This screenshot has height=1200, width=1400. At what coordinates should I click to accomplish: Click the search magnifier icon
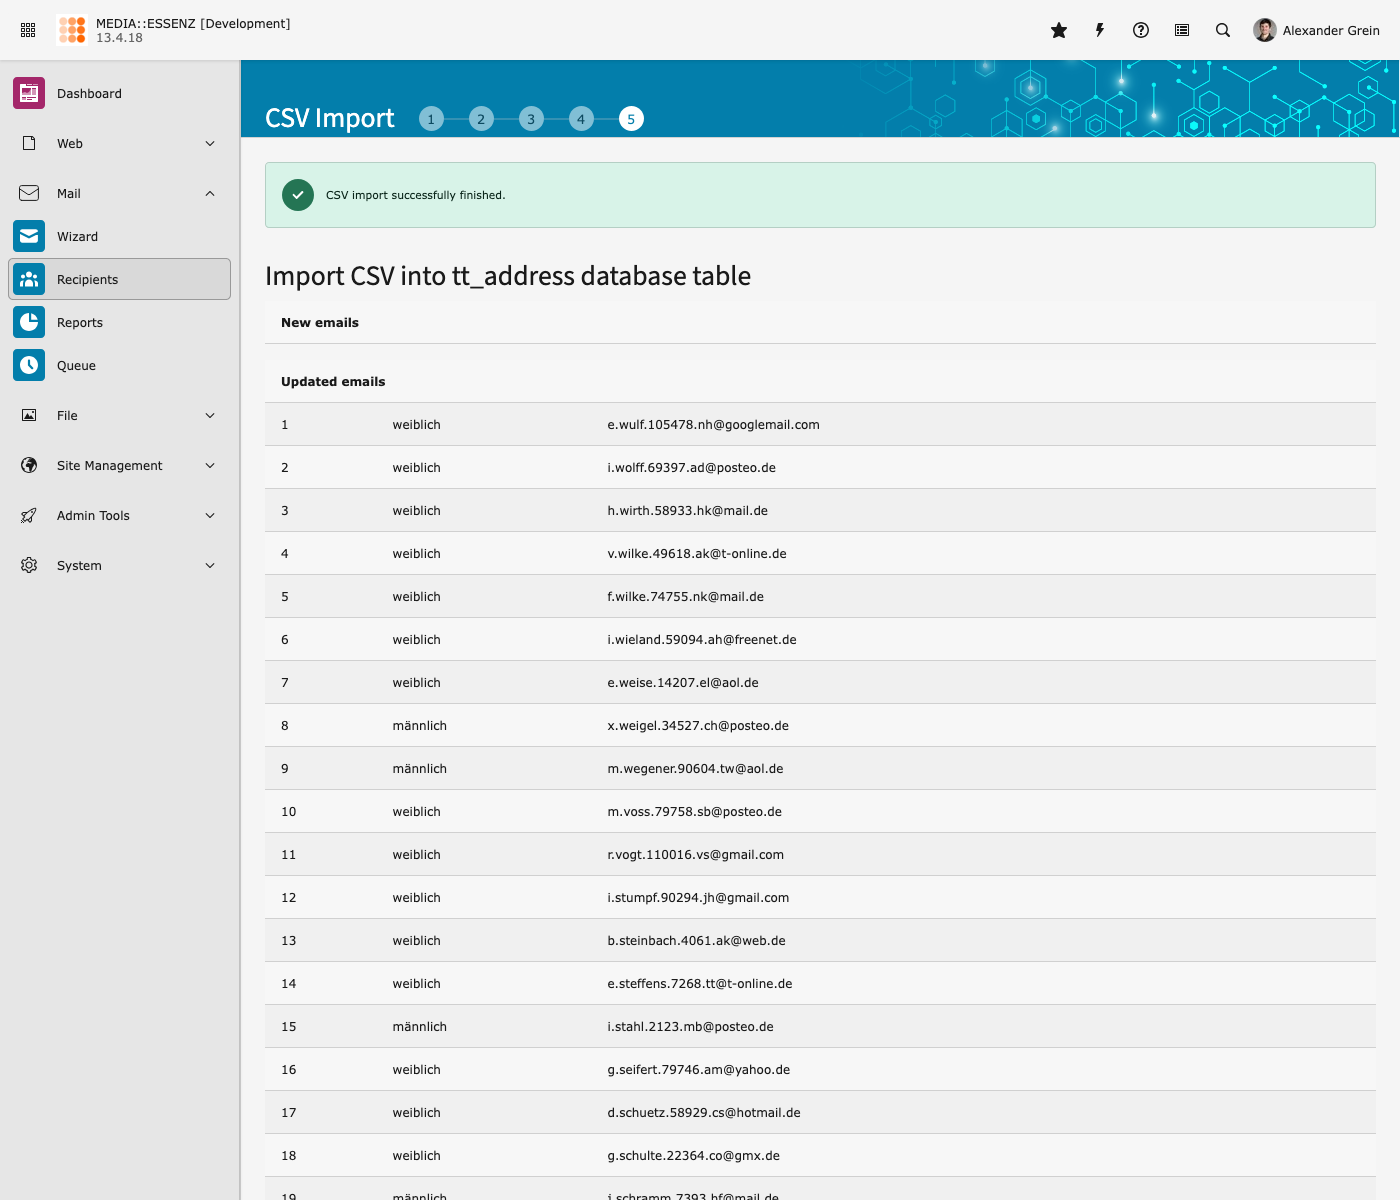coord(1223,30)
